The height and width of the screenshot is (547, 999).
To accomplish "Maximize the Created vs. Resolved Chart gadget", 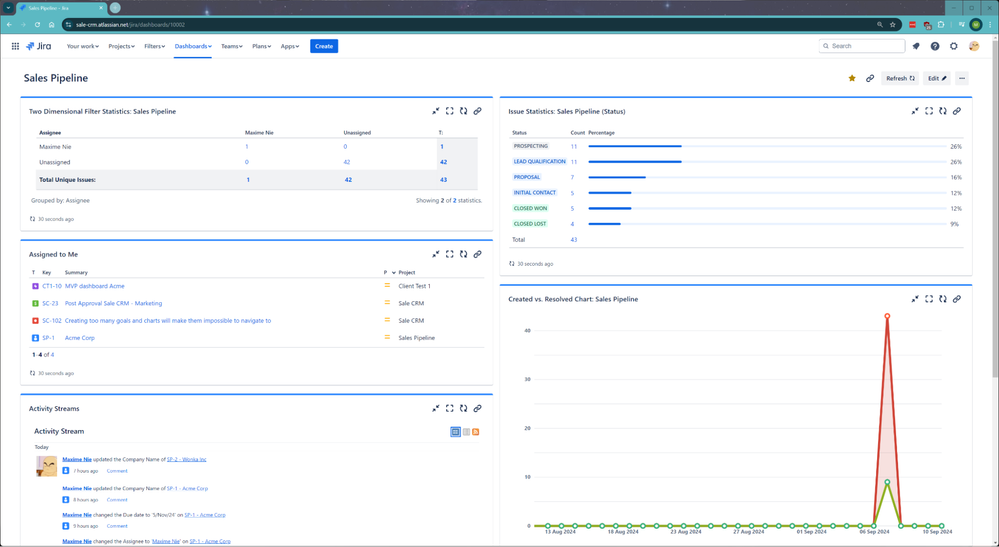I will pyautogui.click(x=929, y=299).
